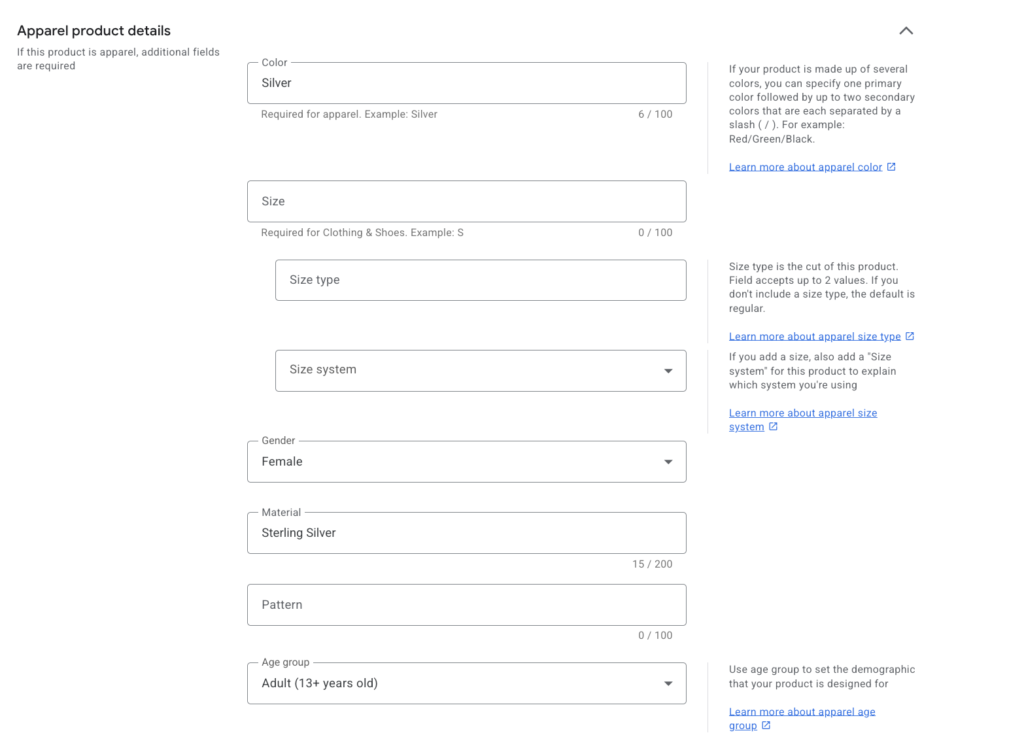The width and height of the screenshot is (1024, 735).
Task: Open the Size system dropdown arrow
Action: (668, 370)
